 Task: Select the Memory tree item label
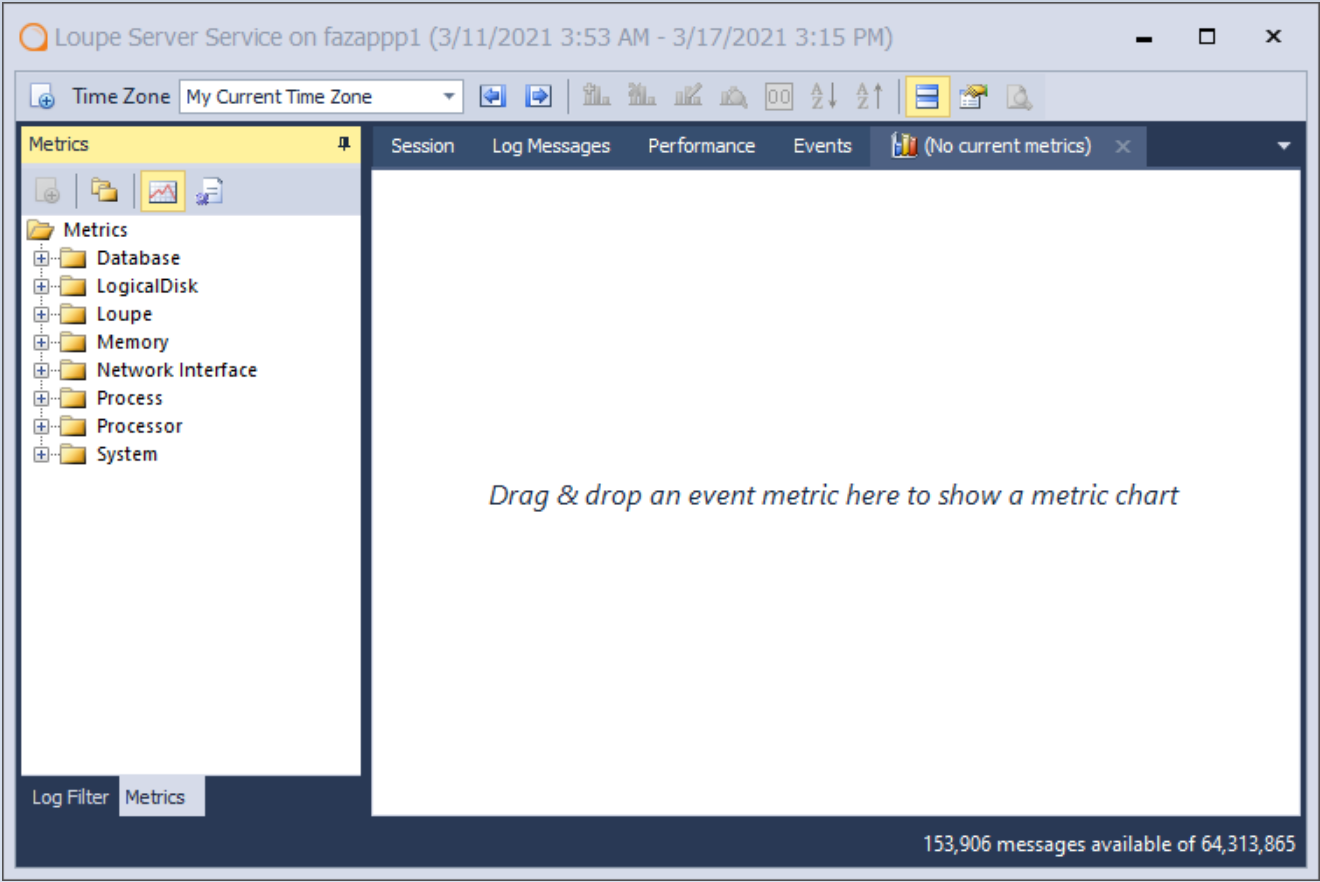132,342
